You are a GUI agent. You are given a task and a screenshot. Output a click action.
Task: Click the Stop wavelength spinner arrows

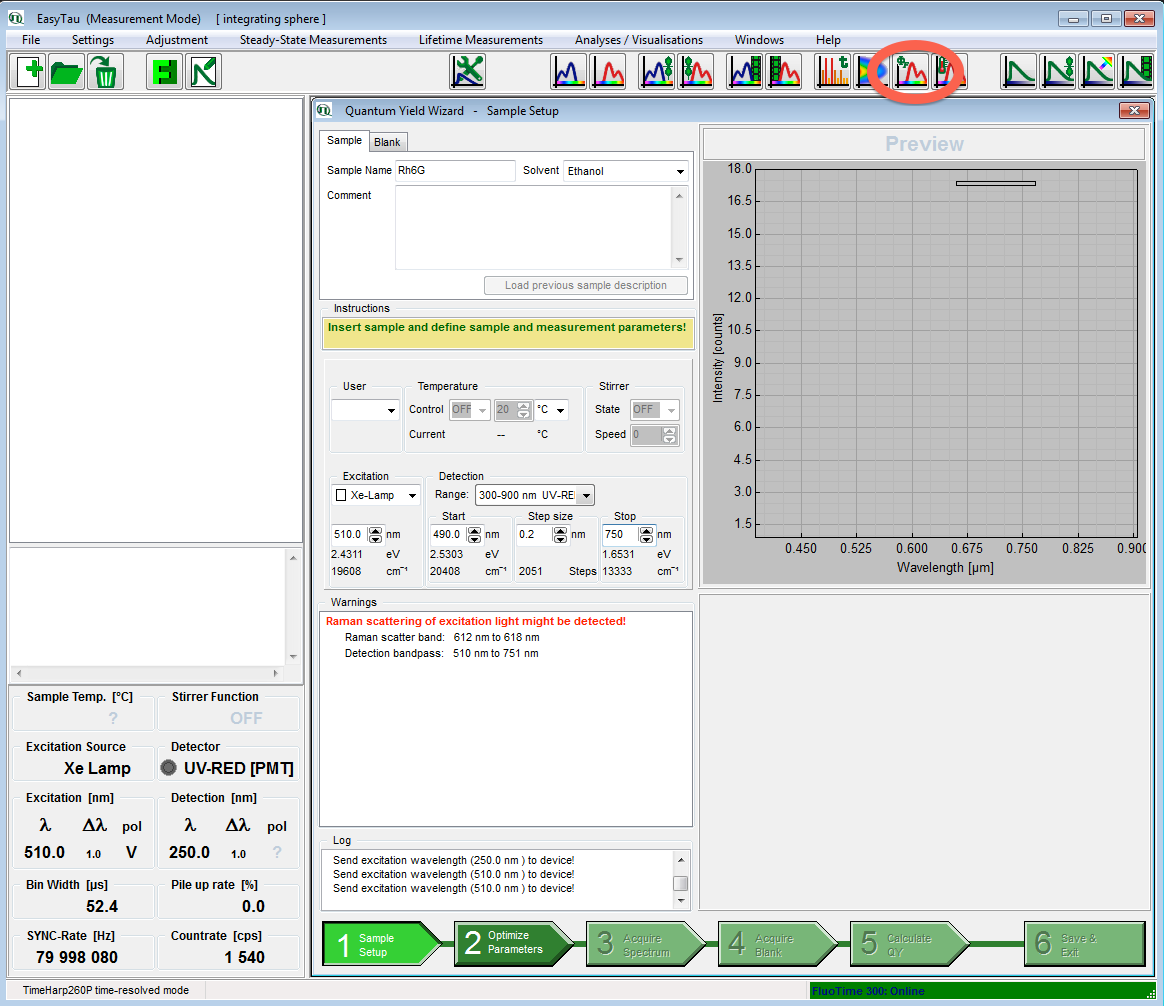coord(647,534)
